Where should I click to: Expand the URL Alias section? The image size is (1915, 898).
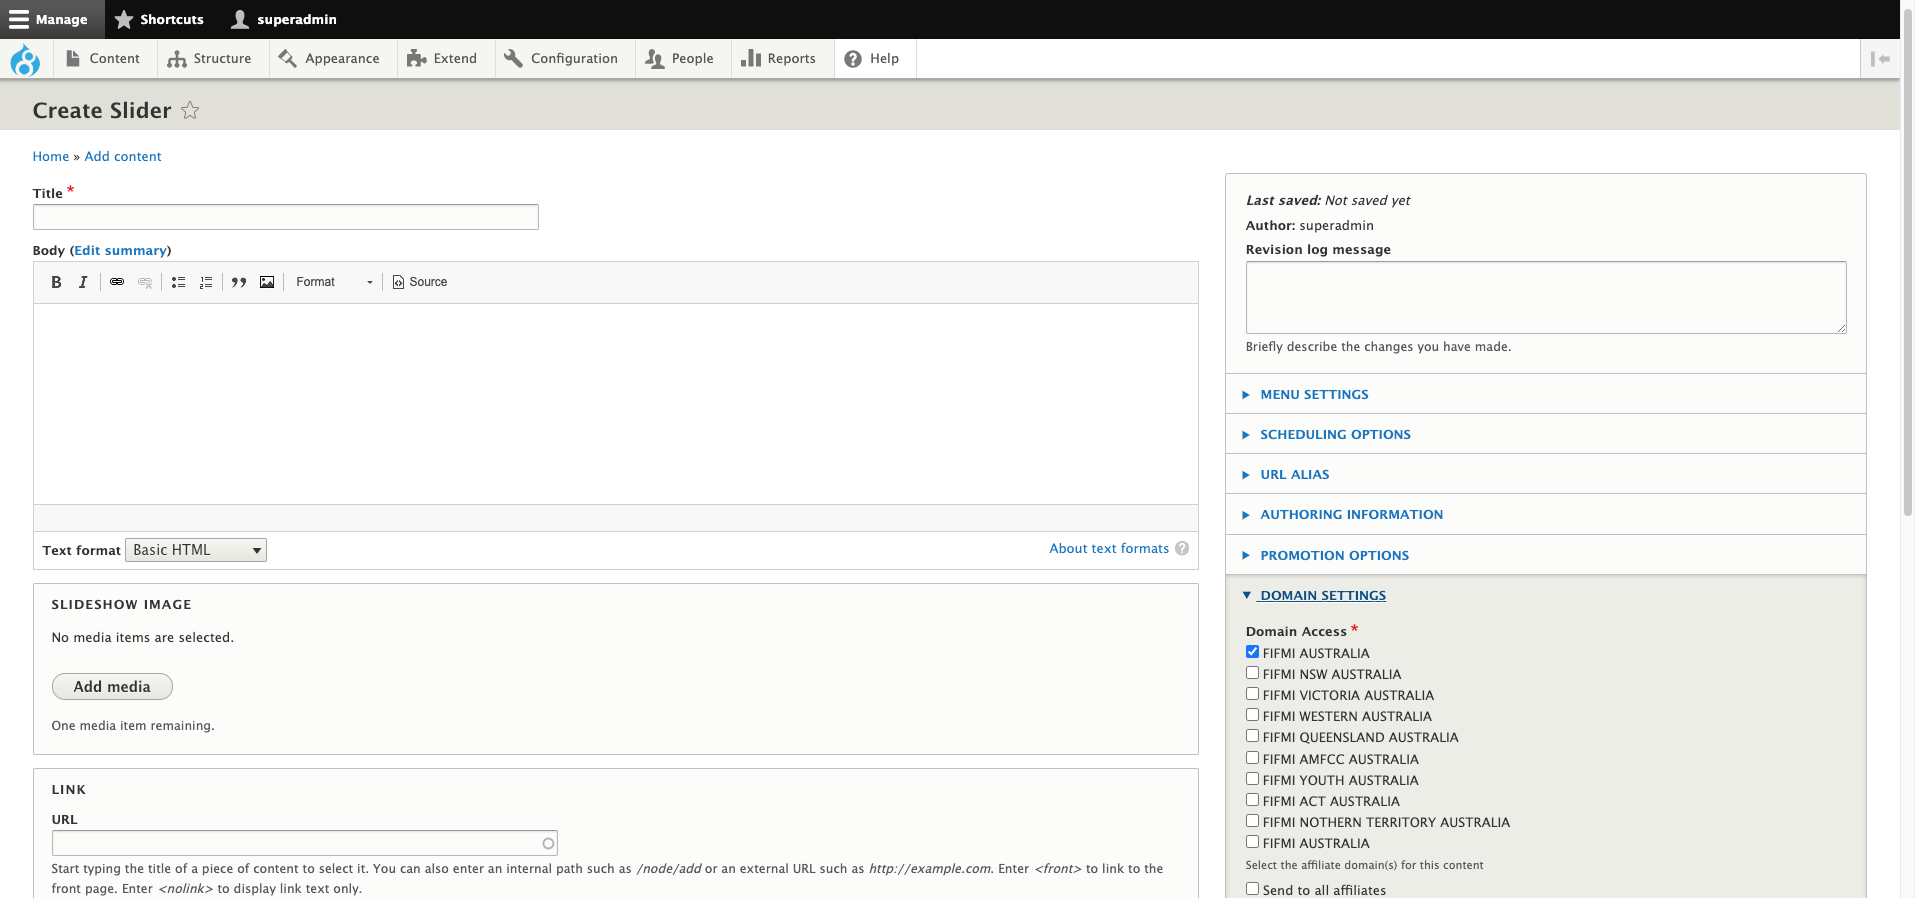click(1294, 475)
